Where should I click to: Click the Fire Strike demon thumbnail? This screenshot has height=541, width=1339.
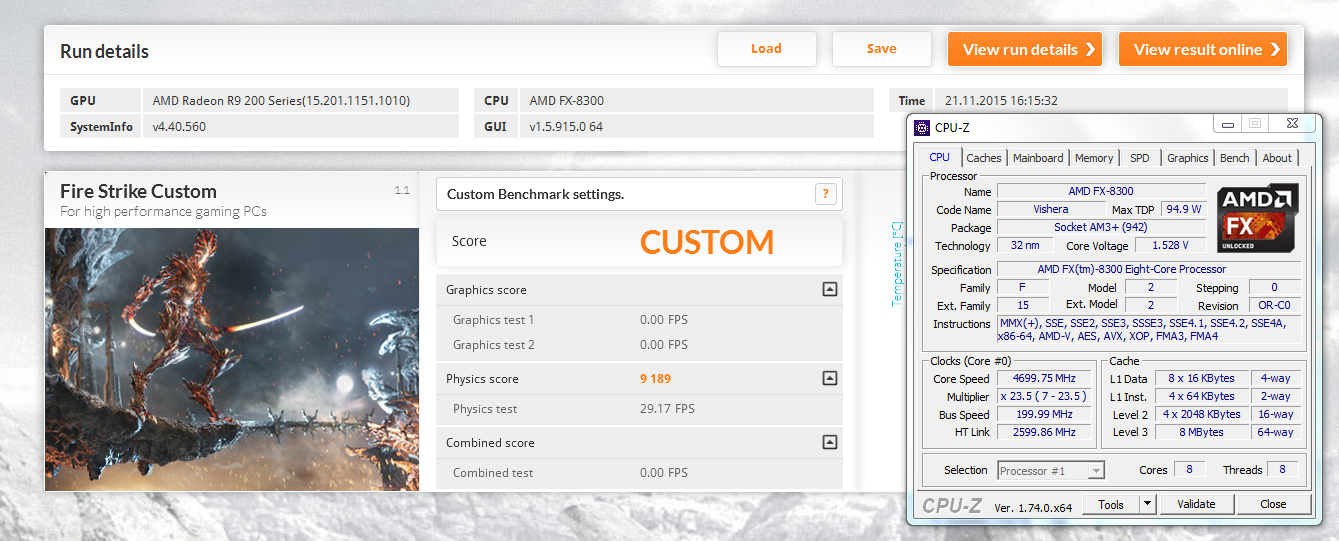pyautogui.click(x=232, y=359)
